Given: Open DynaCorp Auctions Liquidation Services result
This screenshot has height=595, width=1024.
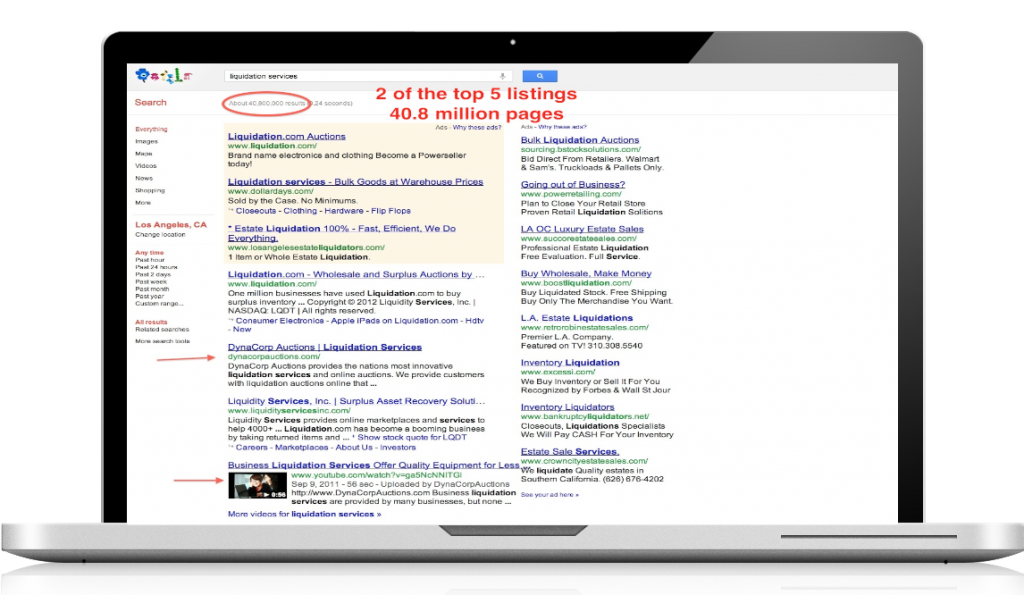Looking at the screenshot, I should (x=325, y=347).
